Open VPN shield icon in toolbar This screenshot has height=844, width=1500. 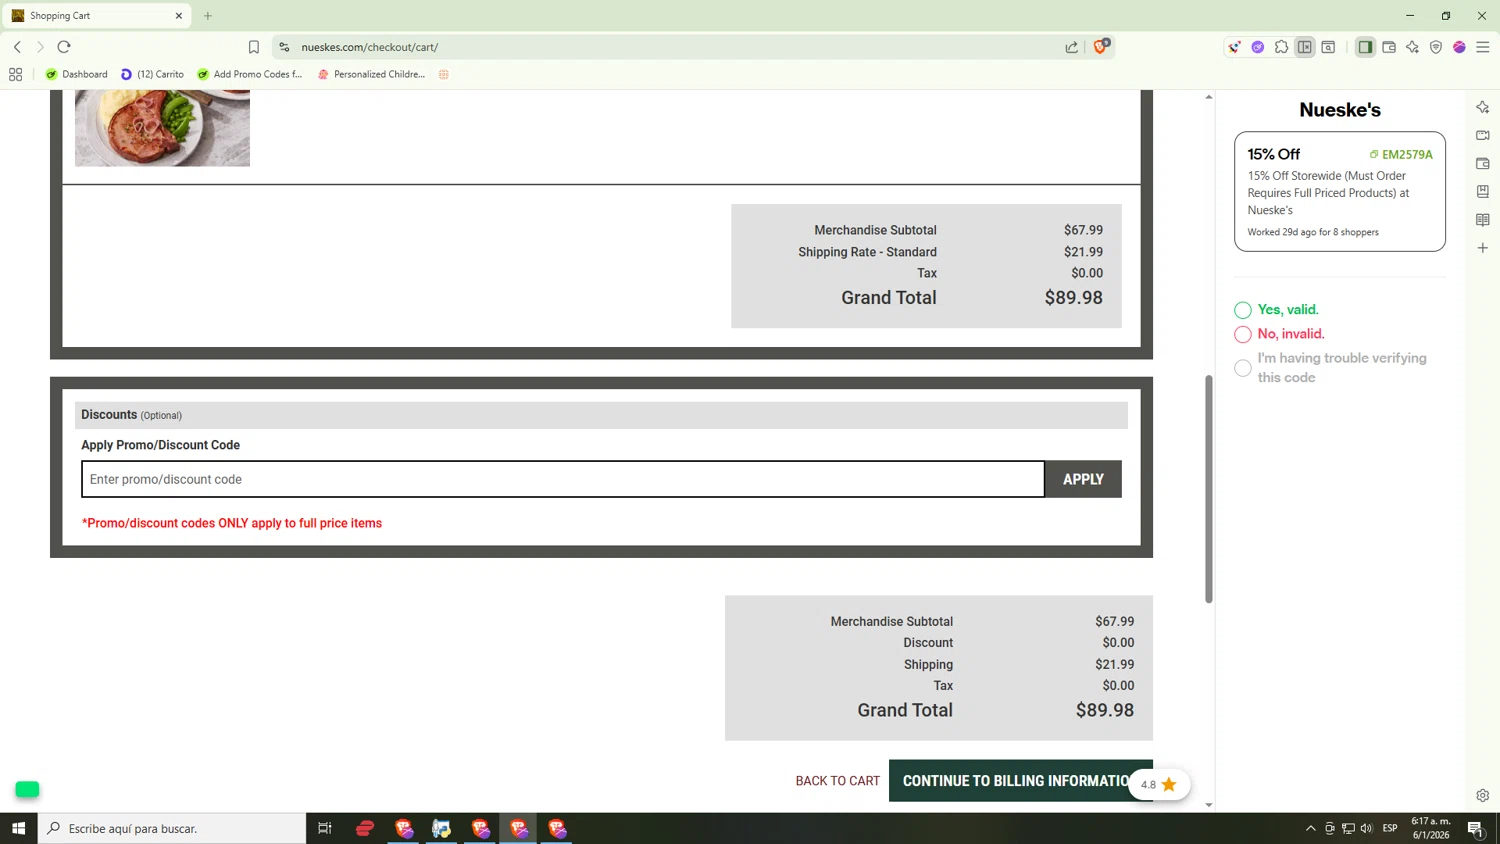(x=1436, y=47)
